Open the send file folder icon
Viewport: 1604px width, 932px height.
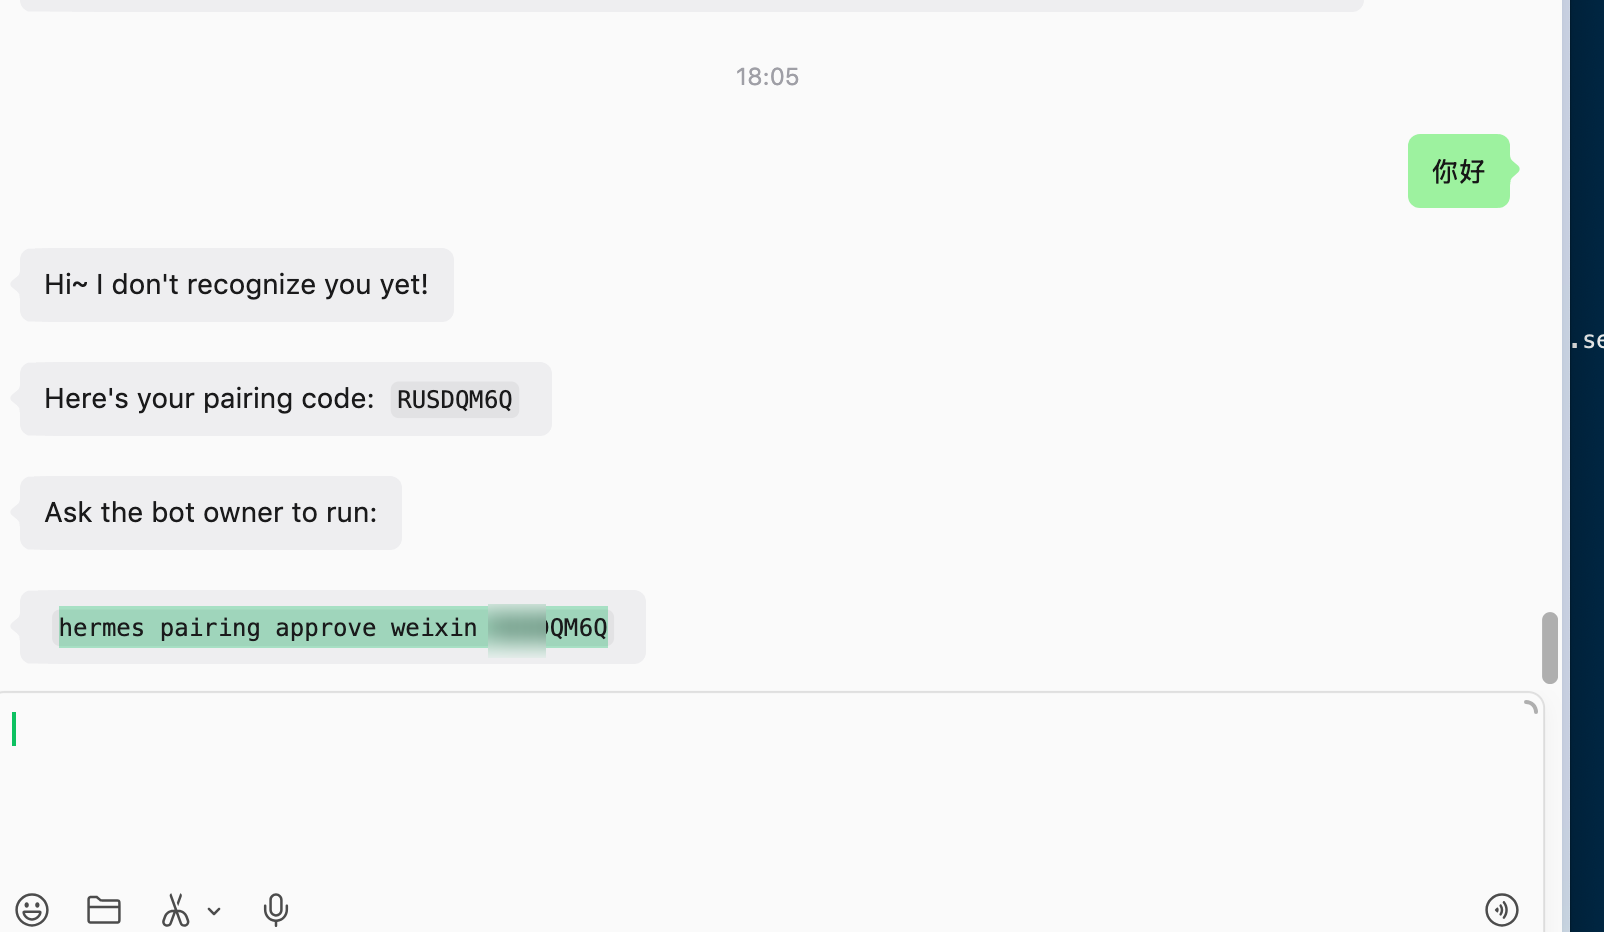(x=104, y=909)
